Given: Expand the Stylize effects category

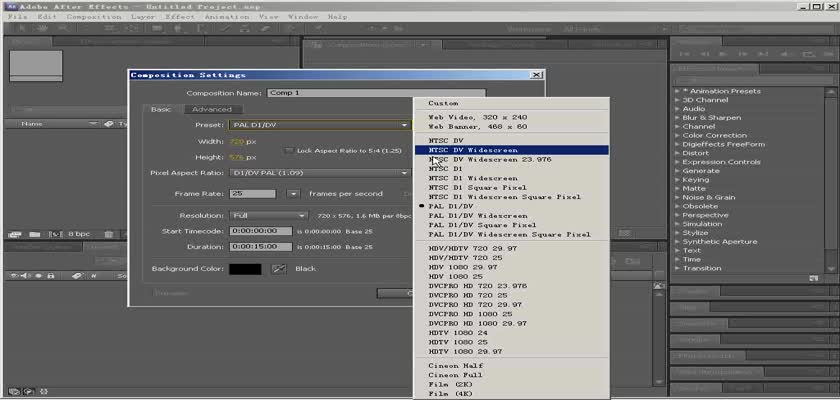Looking at the screenshot, I should (x=678, y=233).
